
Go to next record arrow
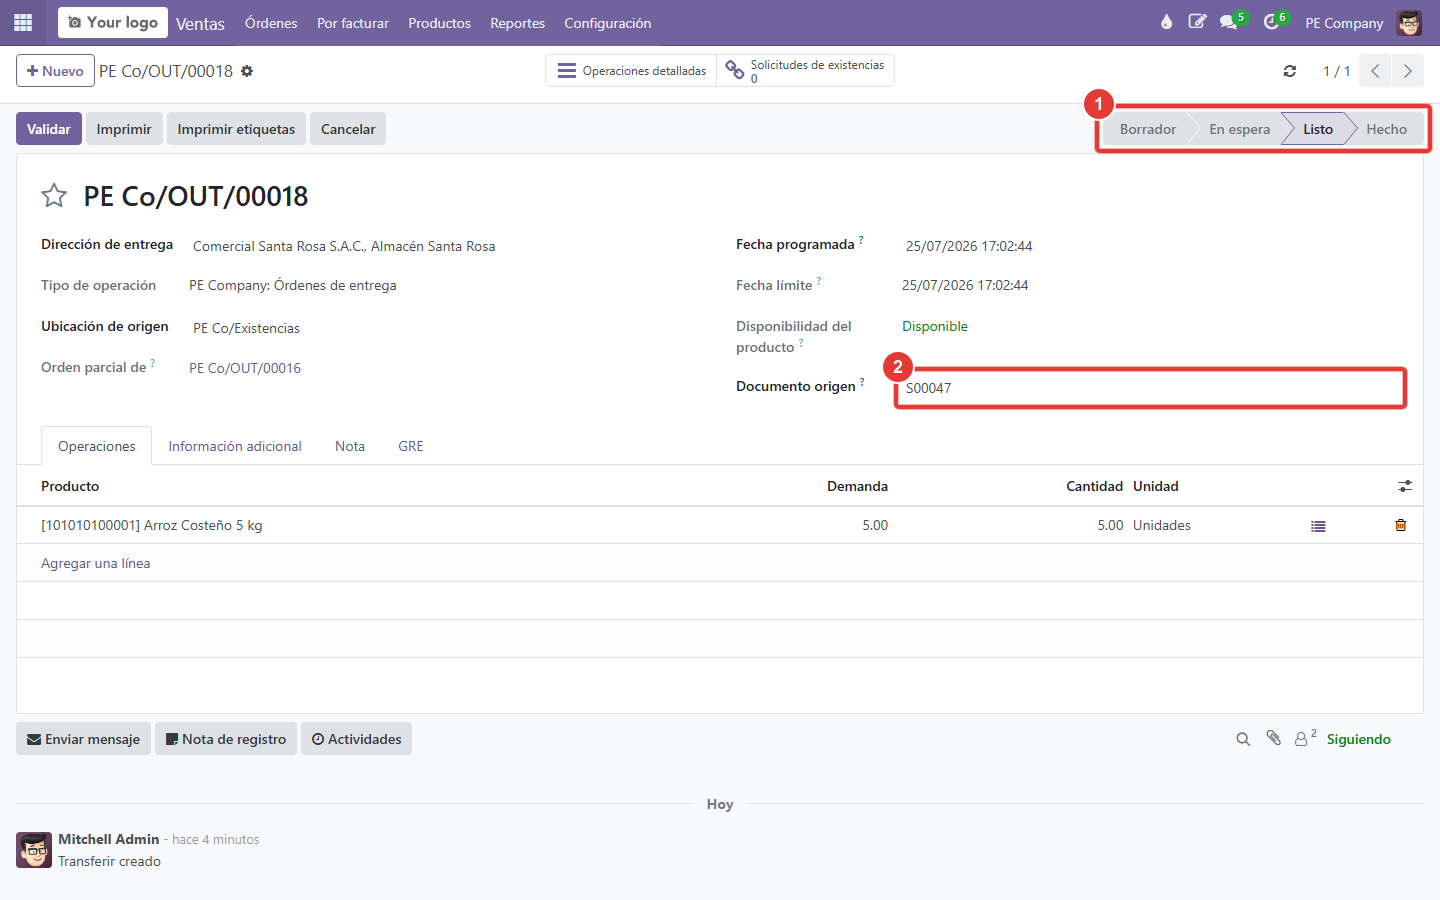(1408, 71)
